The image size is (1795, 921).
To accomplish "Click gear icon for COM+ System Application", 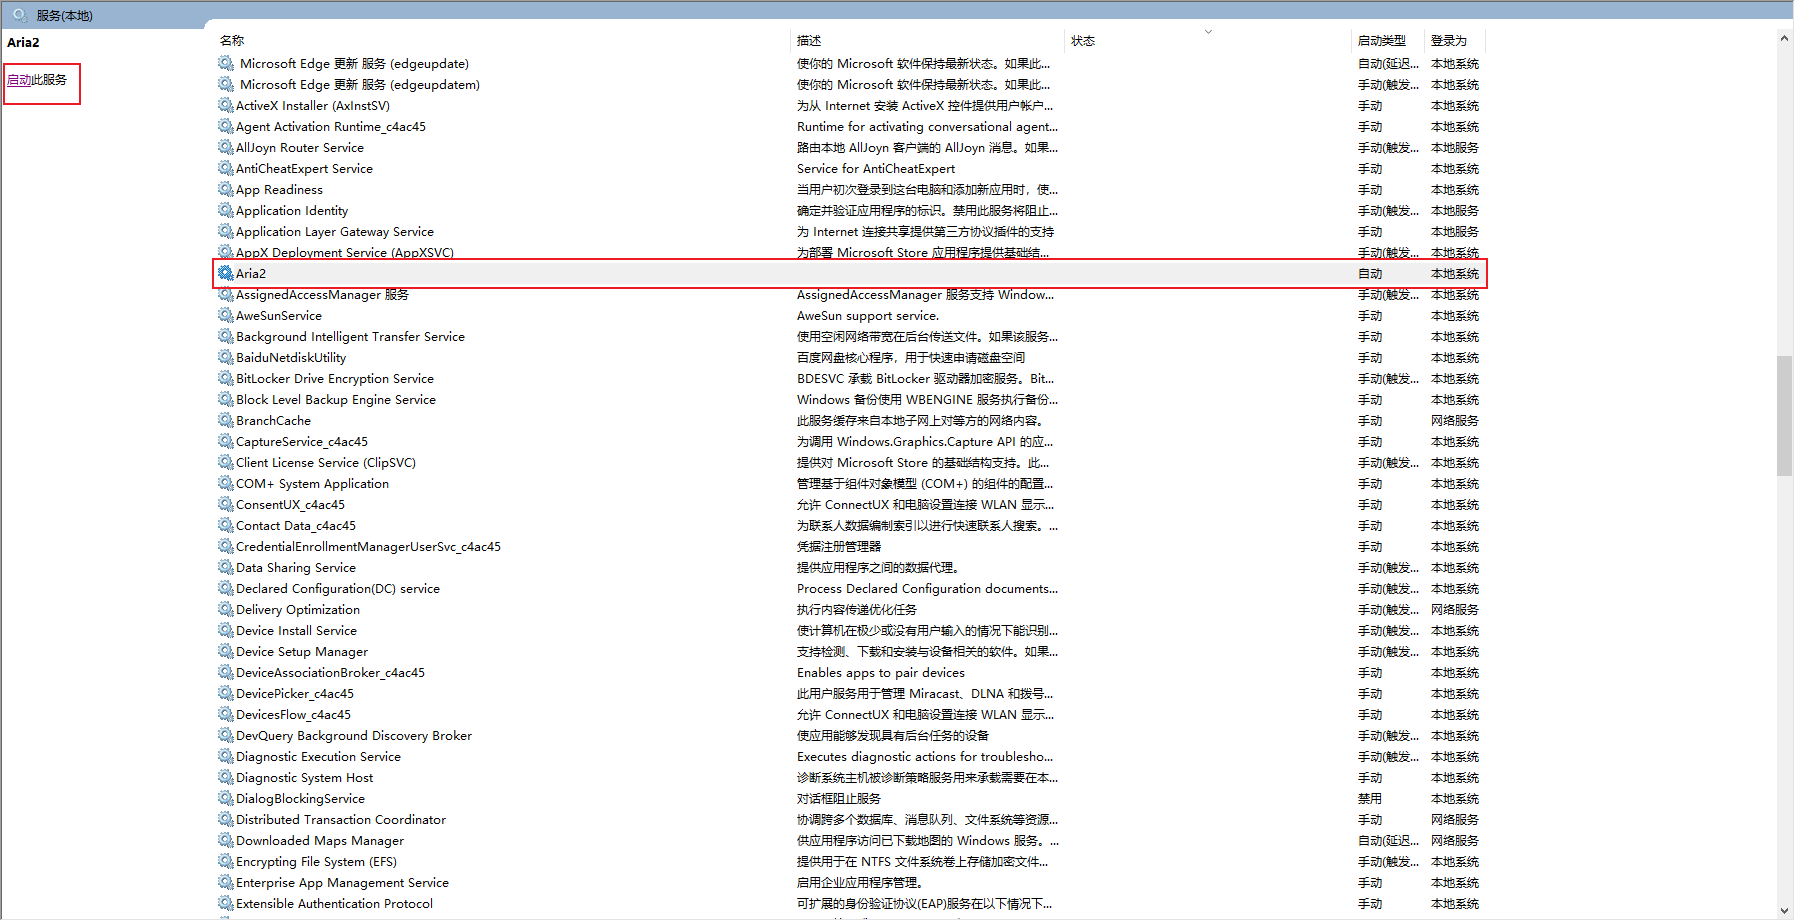I will coord(226,483).
